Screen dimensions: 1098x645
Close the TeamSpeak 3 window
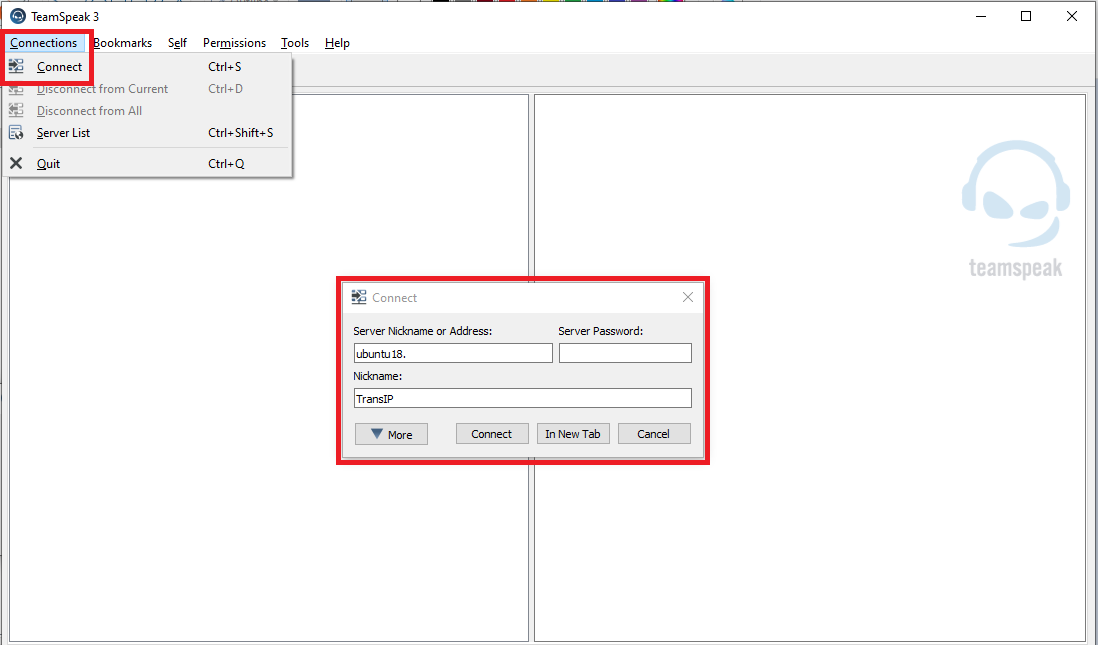point(1071,16)
